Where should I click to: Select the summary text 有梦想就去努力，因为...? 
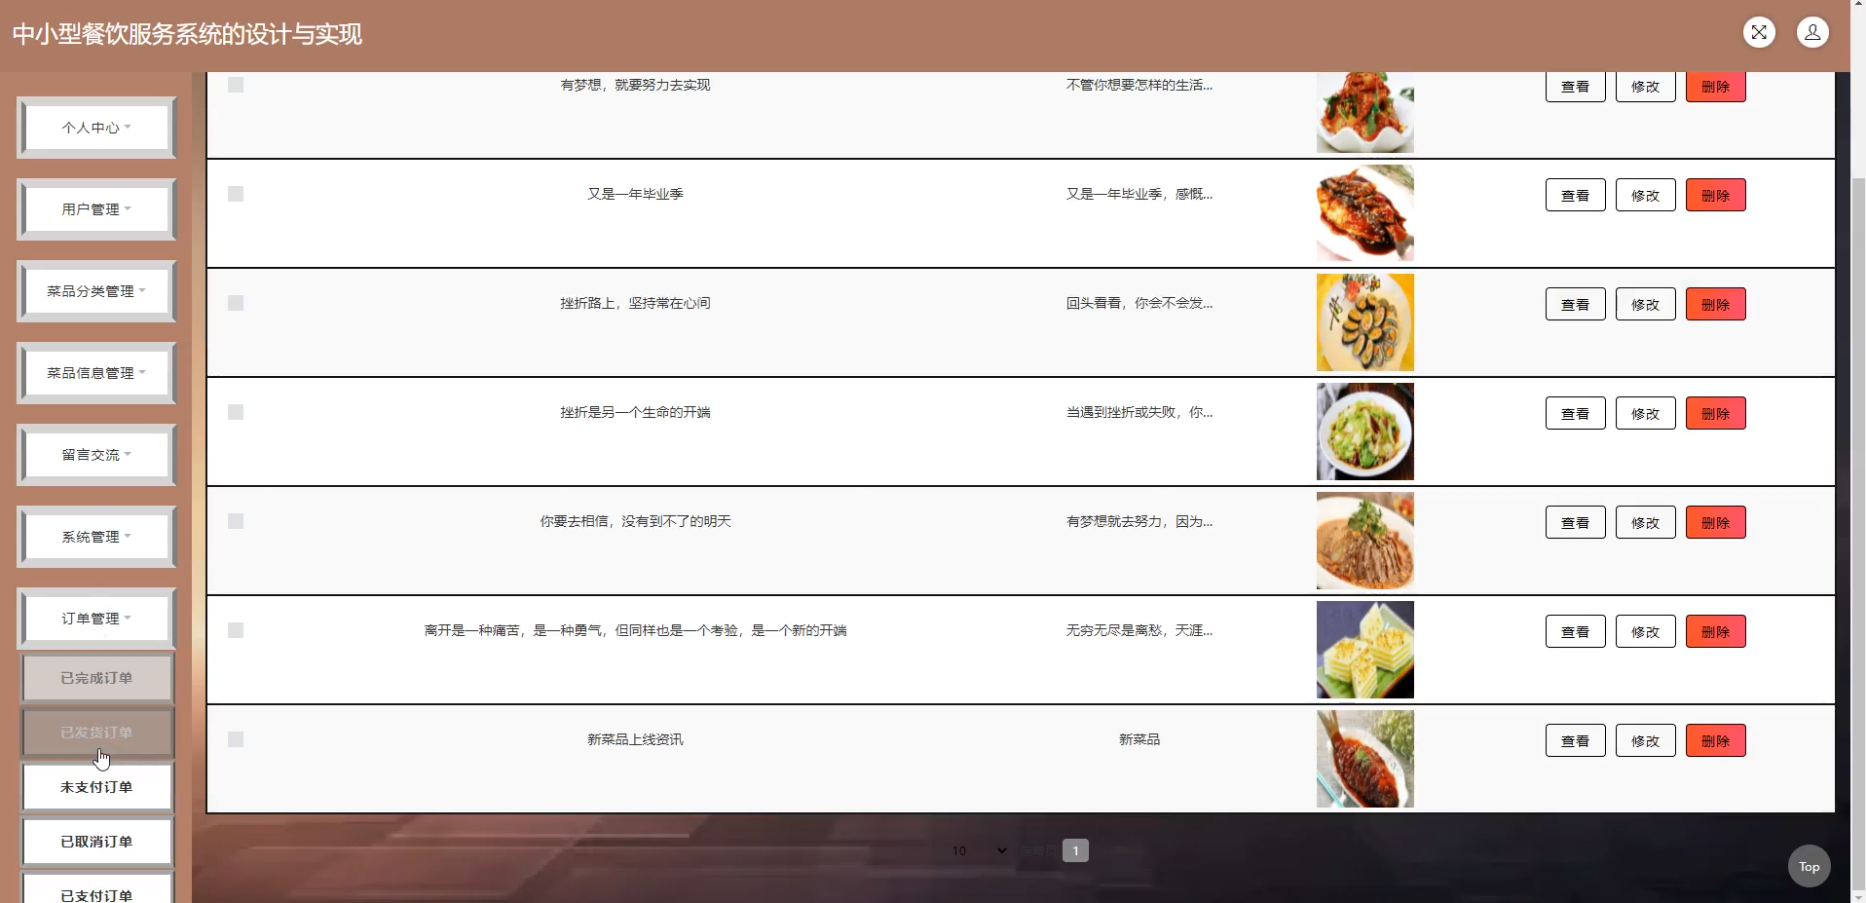(1139, 521)
